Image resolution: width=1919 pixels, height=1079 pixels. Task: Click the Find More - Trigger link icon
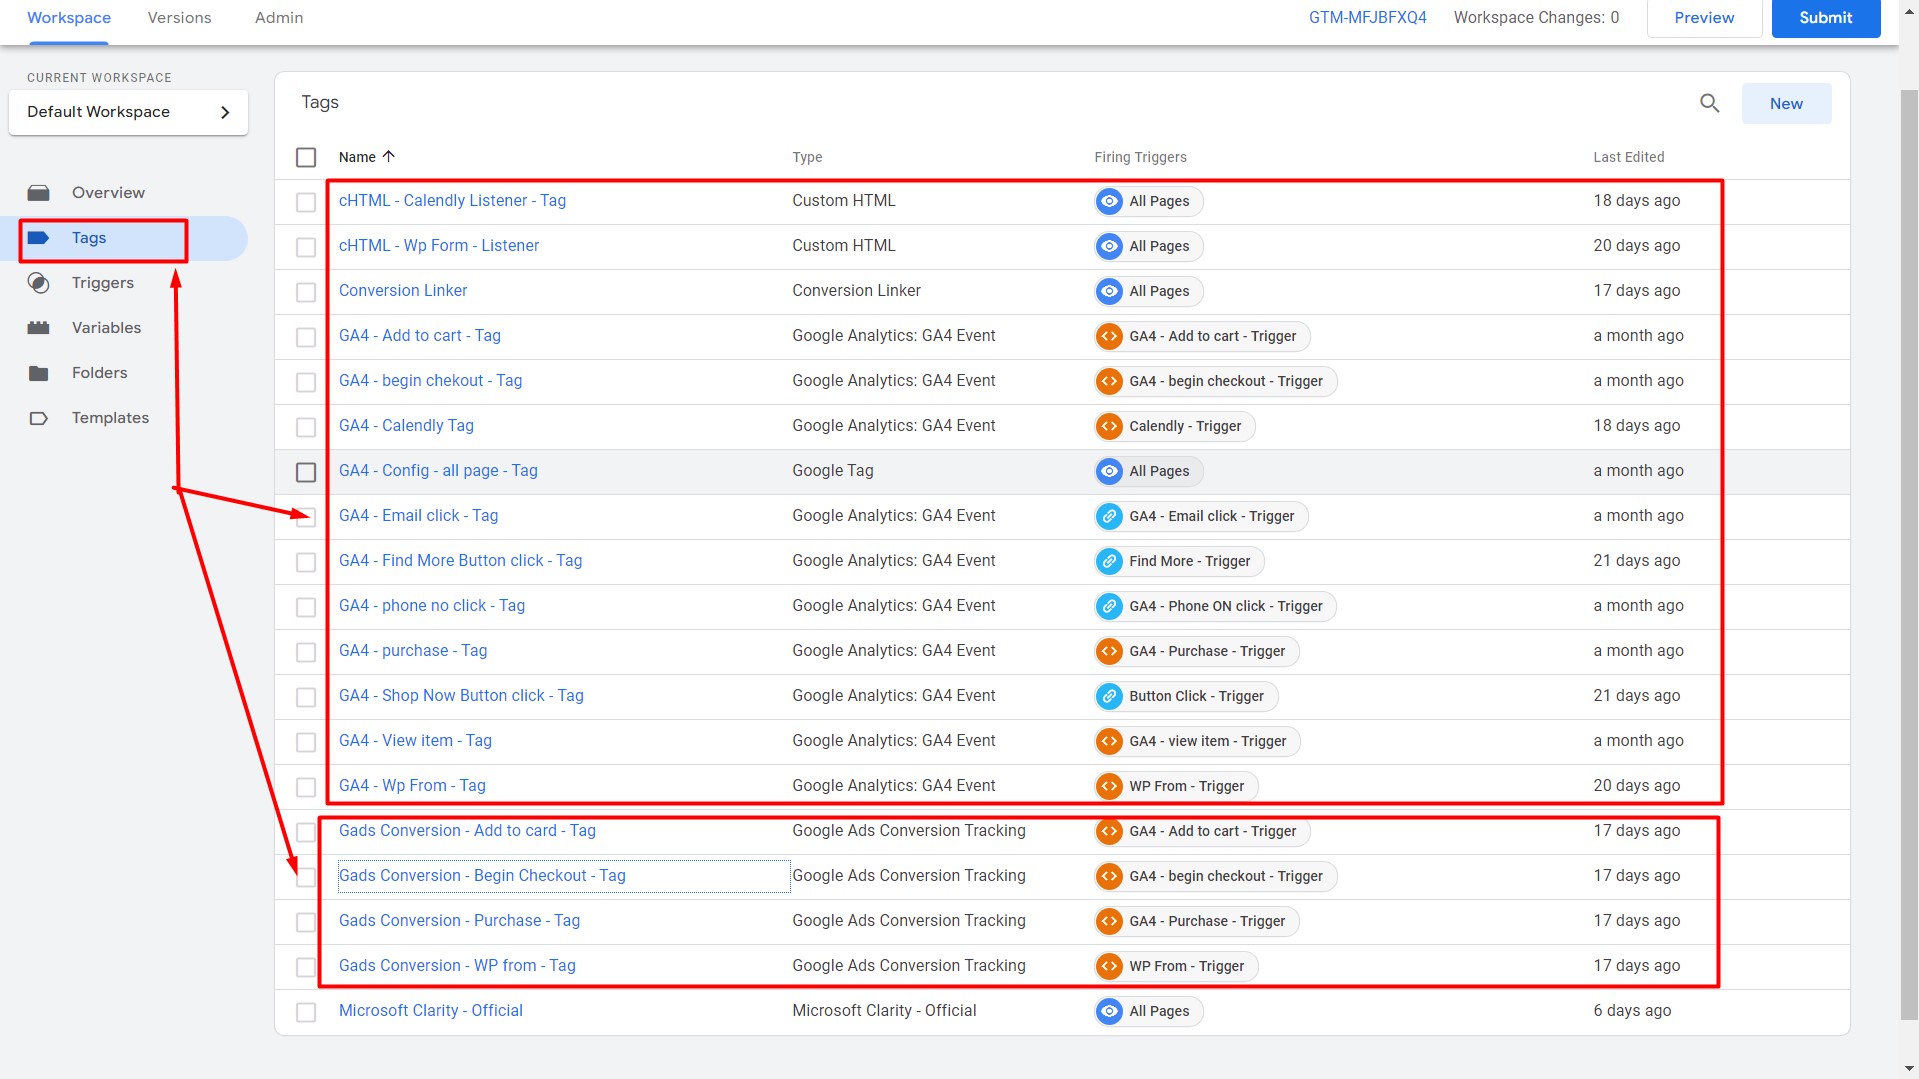point(1109,561)
